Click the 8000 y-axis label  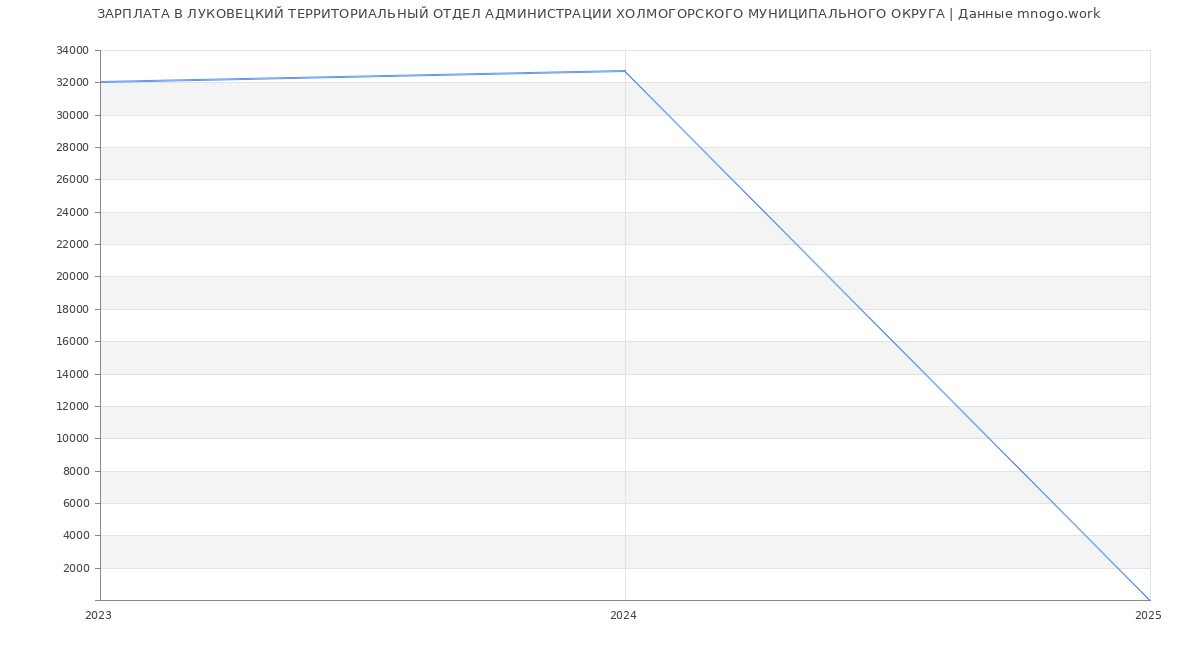click(x=76, y=471)
